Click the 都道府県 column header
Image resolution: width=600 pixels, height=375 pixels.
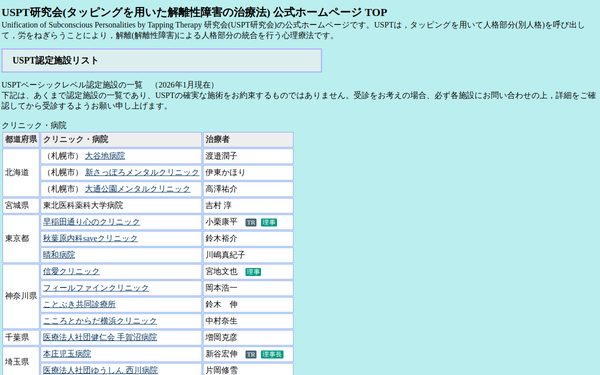pyautogui.click(x=21, y=140)
